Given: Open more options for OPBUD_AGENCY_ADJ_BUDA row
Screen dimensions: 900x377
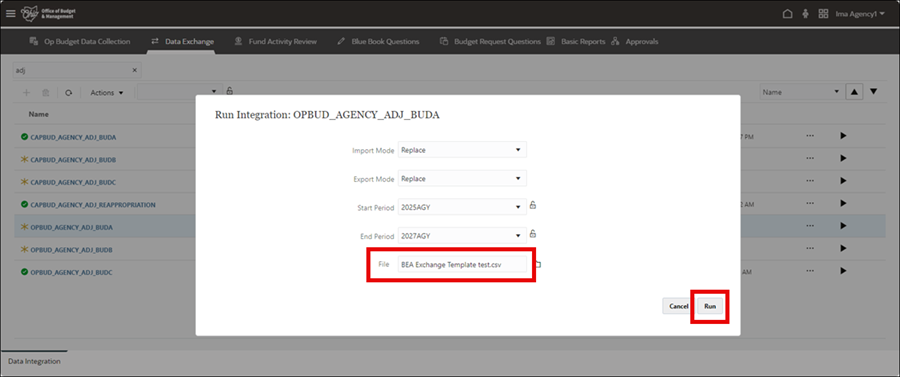Looking at the screenshot, I should pyautogui.click(x=810, y=226).
